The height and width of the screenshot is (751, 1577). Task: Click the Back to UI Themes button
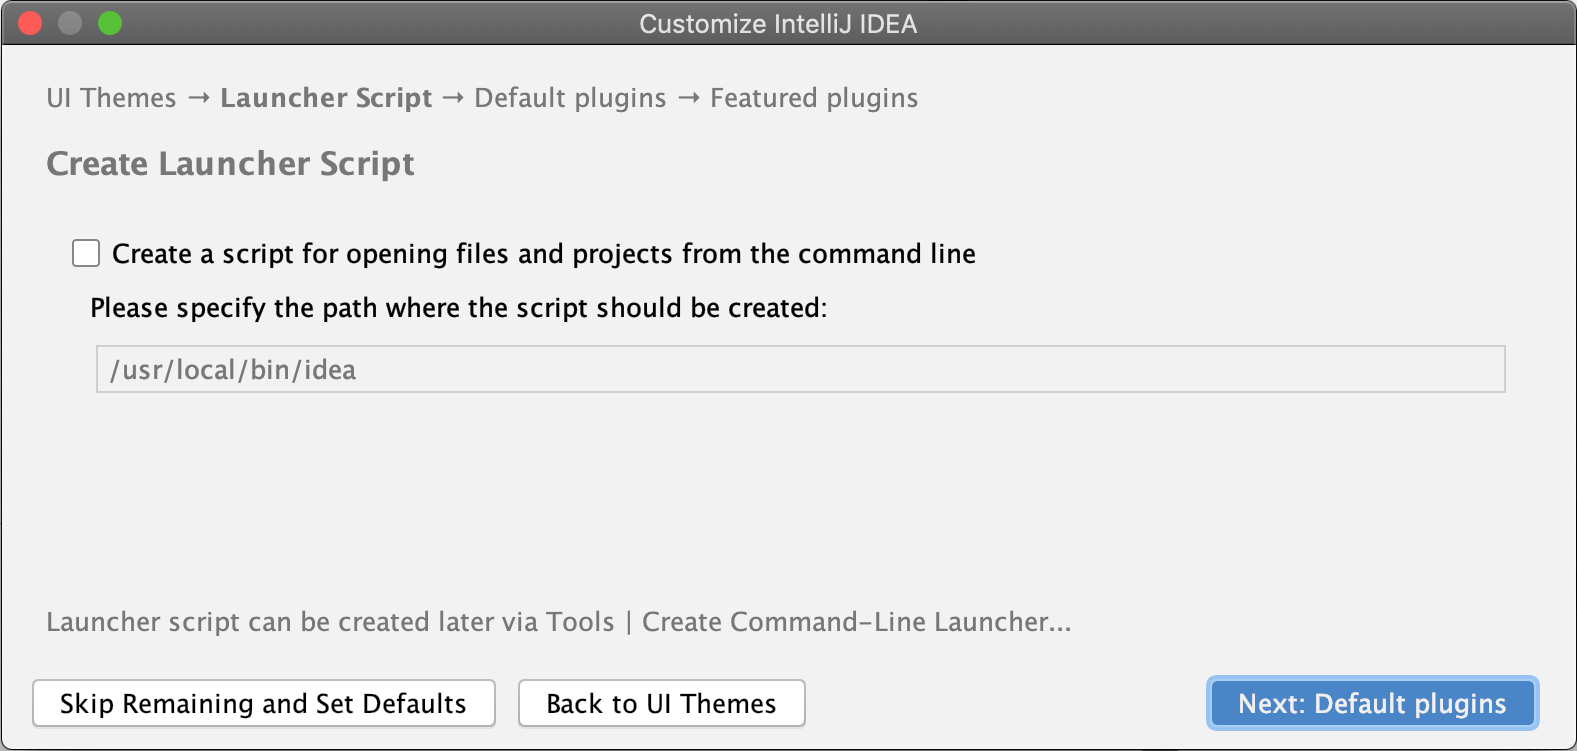tap(661, 703)
